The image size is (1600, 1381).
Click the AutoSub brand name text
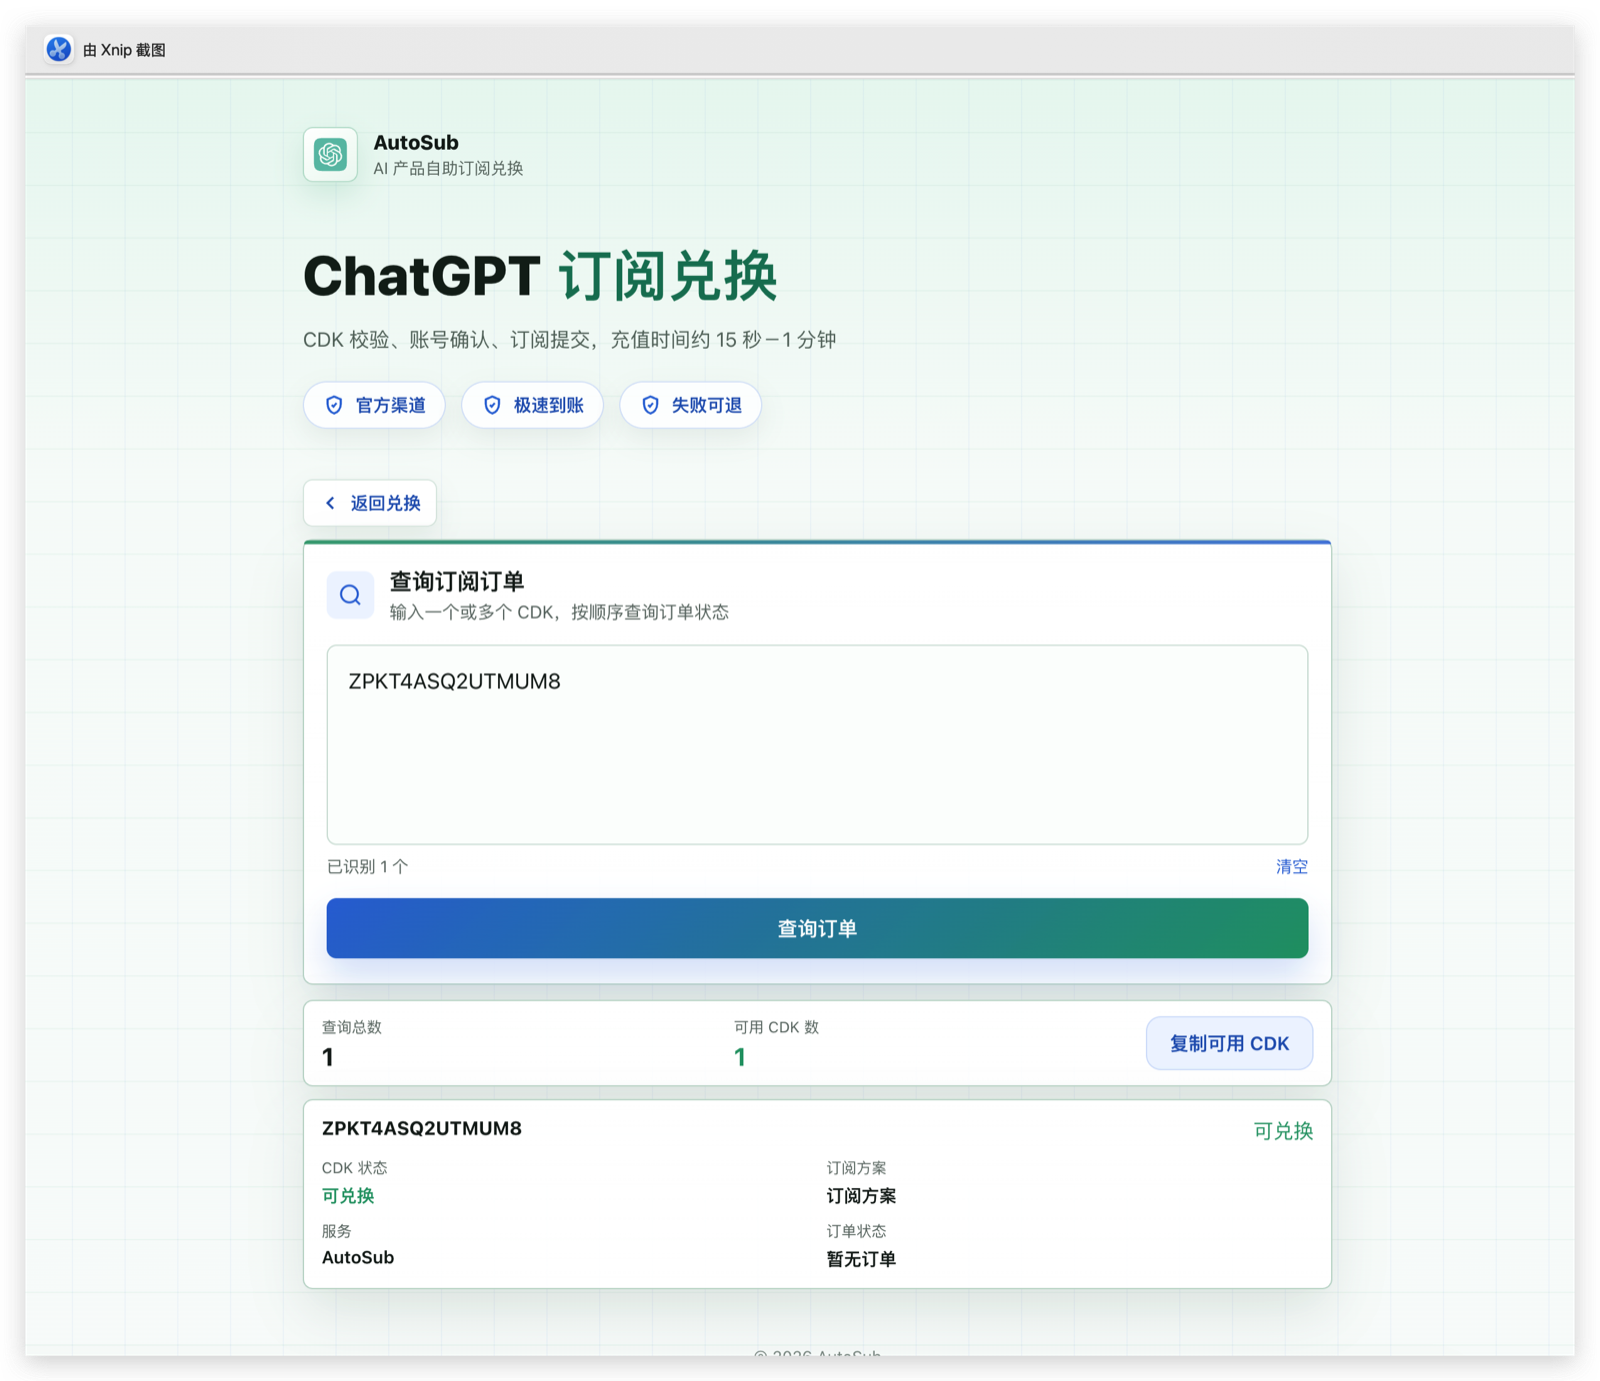coord(416,142)
